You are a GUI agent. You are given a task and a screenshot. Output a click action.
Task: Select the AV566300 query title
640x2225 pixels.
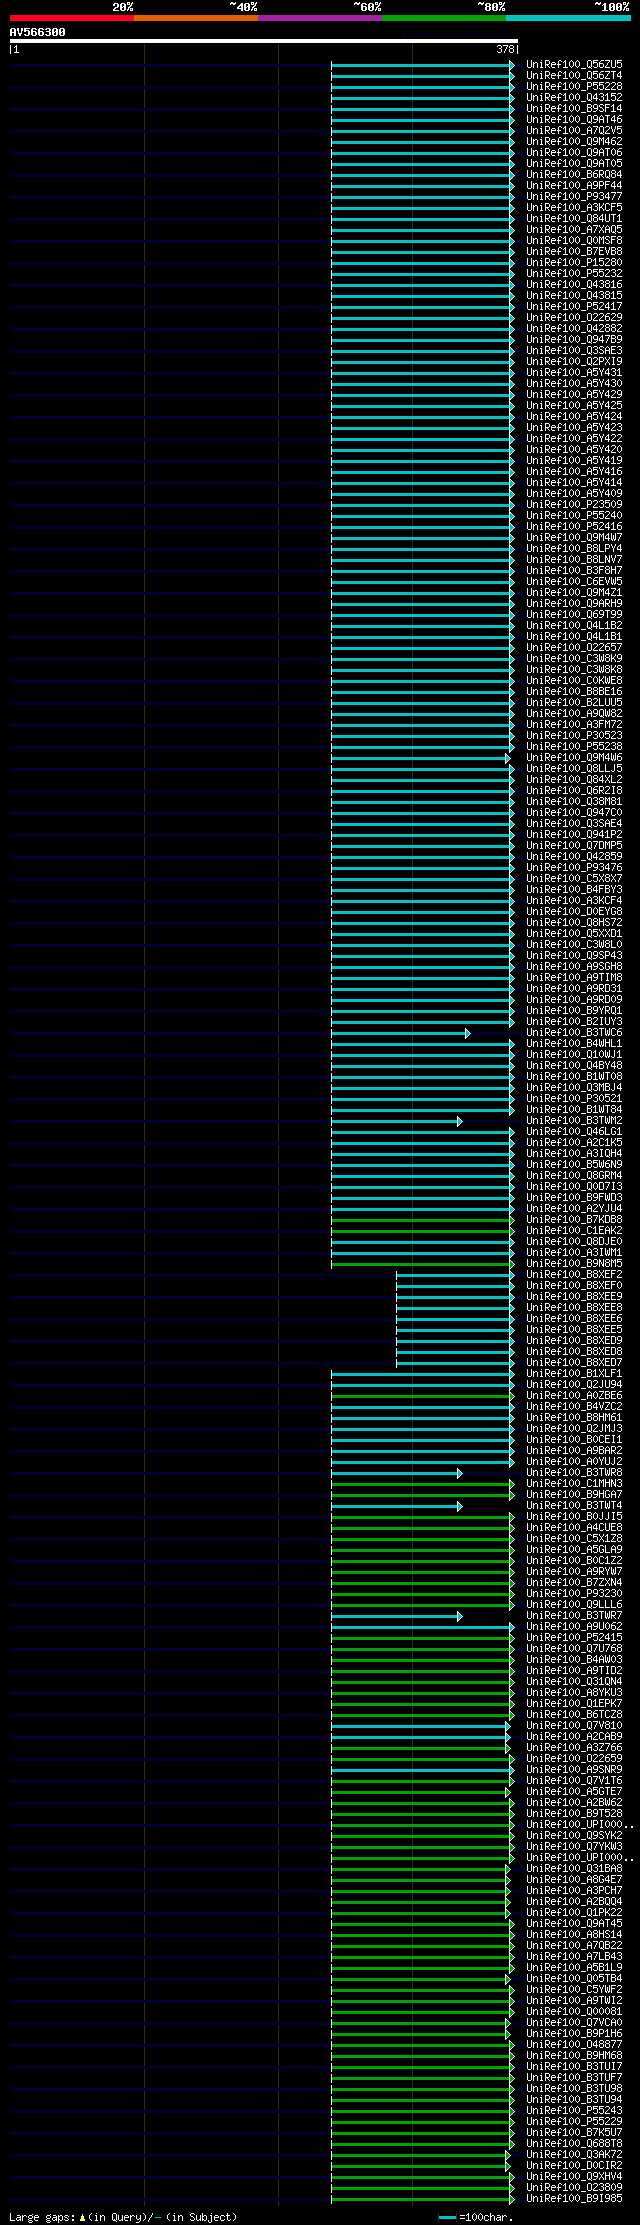[x=38, y=32]
